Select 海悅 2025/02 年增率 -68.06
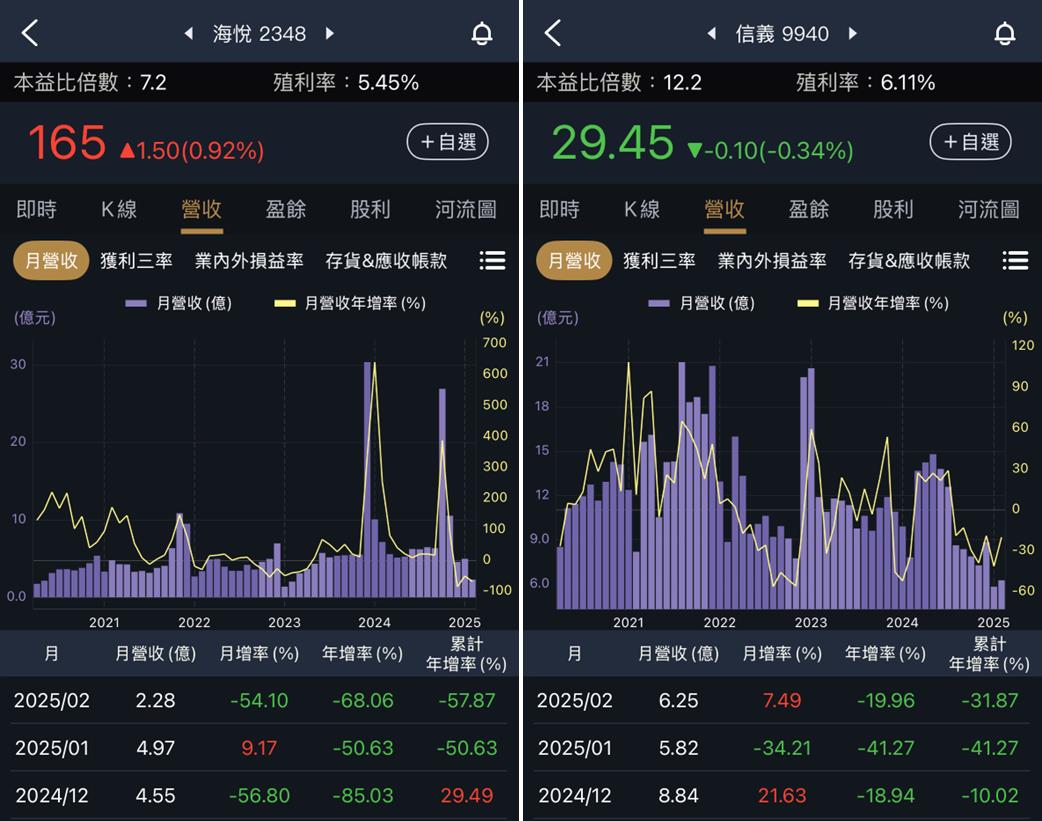 point(363,700)
